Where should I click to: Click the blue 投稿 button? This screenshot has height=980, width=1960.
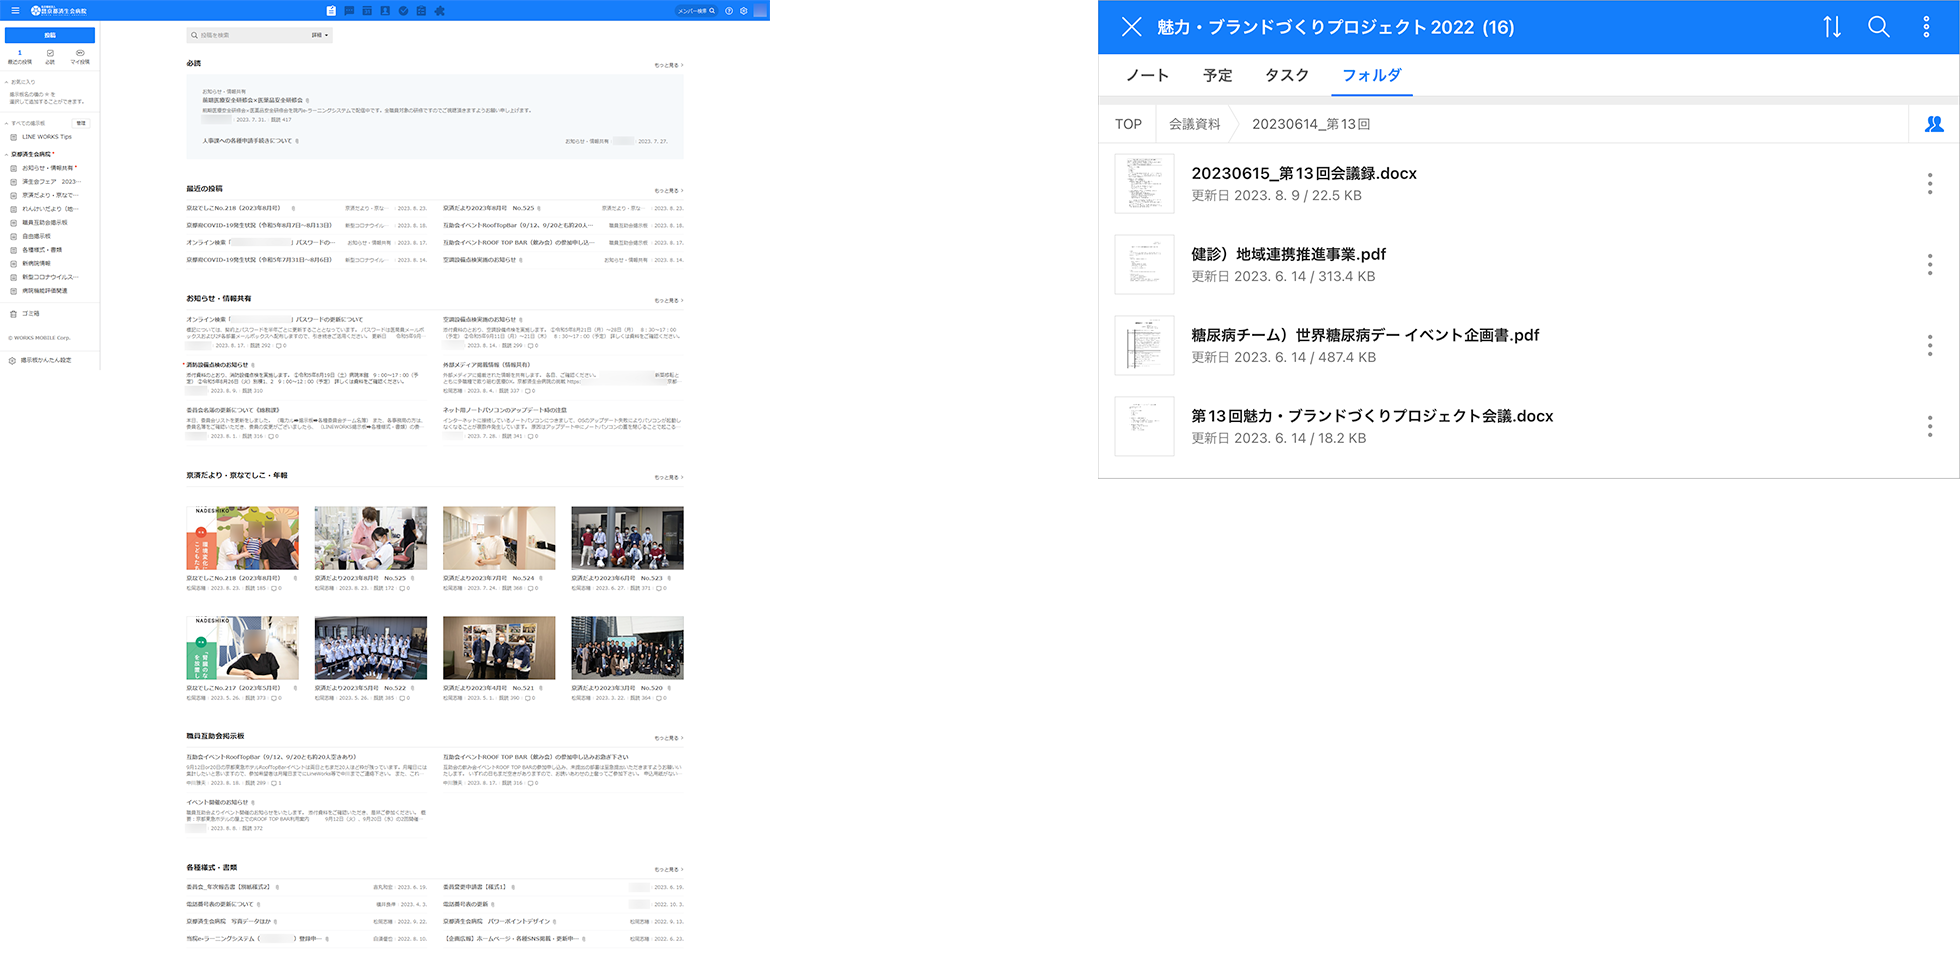coord(50,35)
